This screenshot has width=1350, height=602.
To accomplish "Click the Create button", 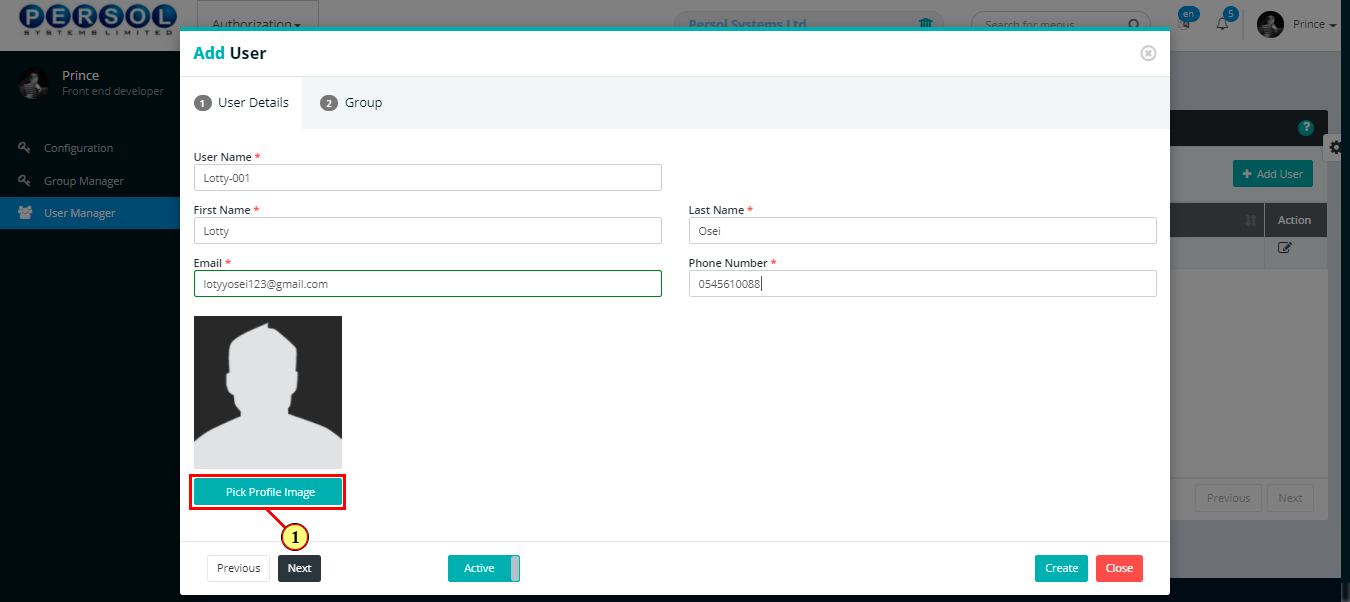I will point(1061,568).
